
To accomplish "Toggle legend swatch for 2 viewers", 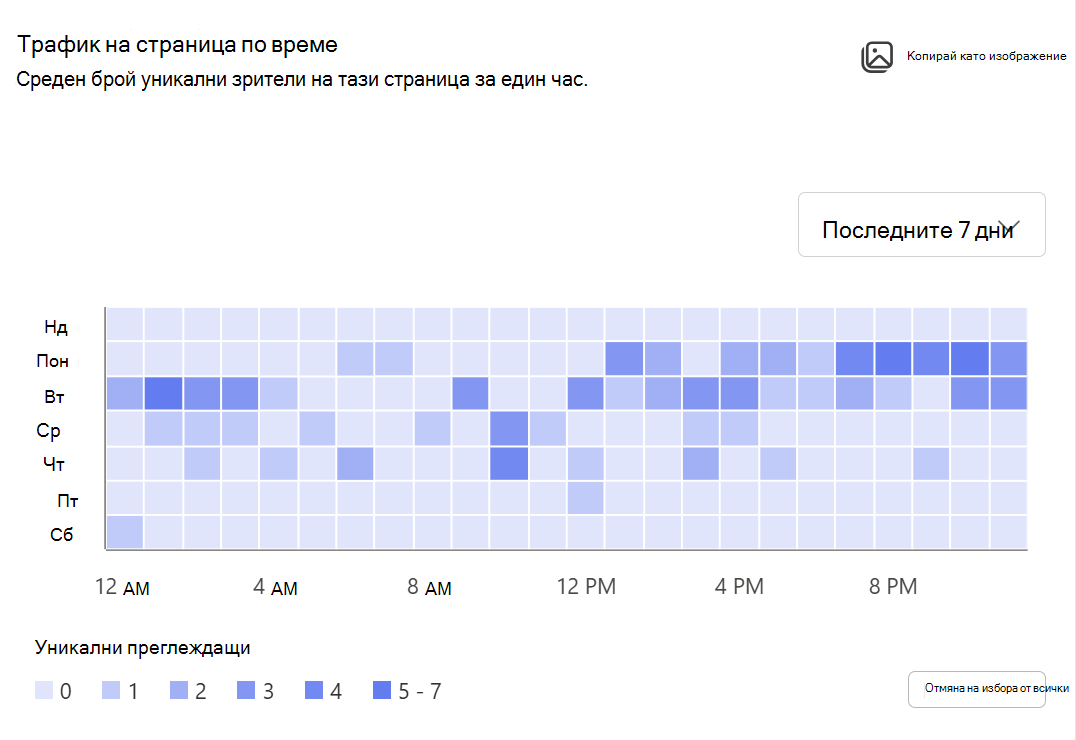I will coord(178,690).
